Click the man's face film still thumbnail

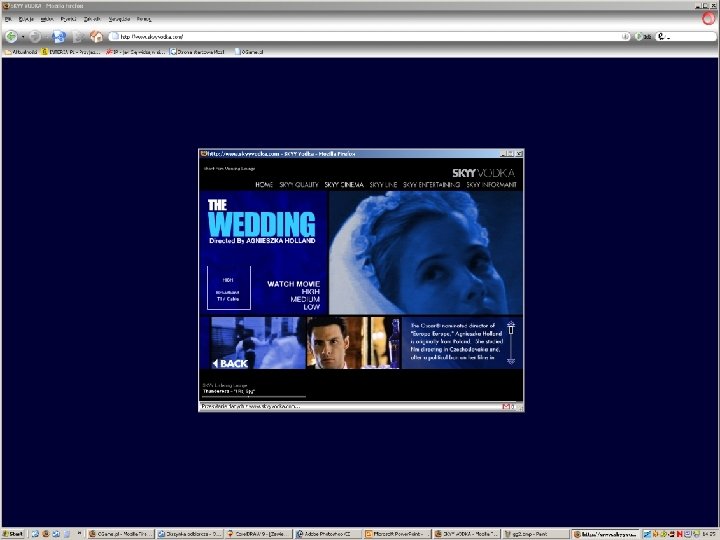(x=353, y=343)
